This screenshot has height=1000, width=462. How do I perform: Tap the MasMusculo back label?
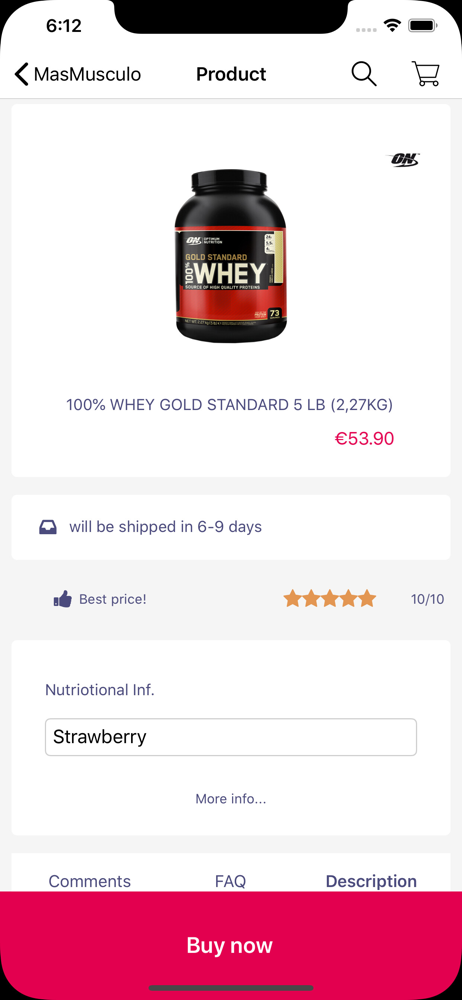click(87, 75)
